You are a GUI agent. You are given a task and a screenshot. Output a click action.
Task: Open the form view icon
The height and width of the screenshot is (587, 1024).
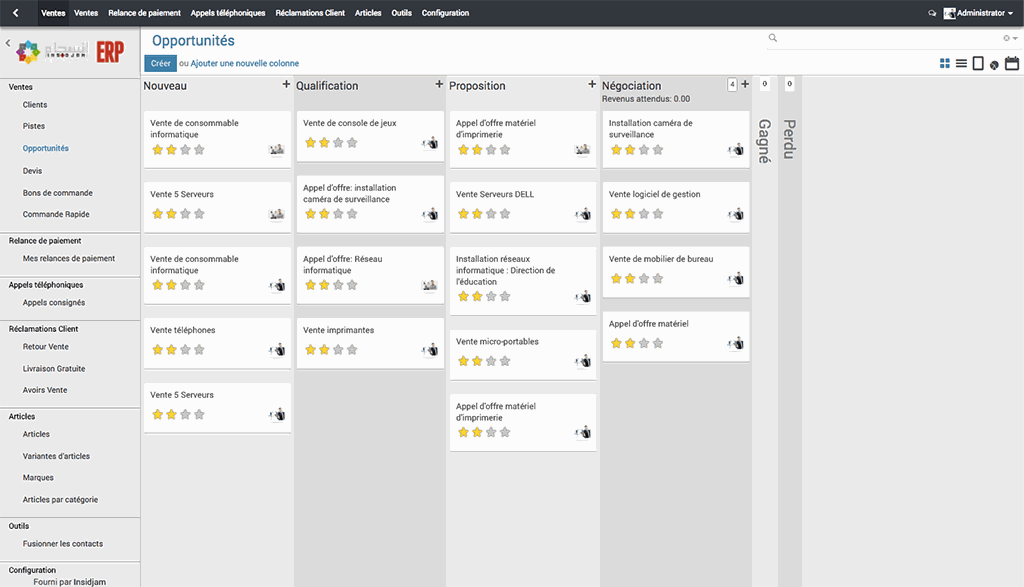(x=978, y=64)
